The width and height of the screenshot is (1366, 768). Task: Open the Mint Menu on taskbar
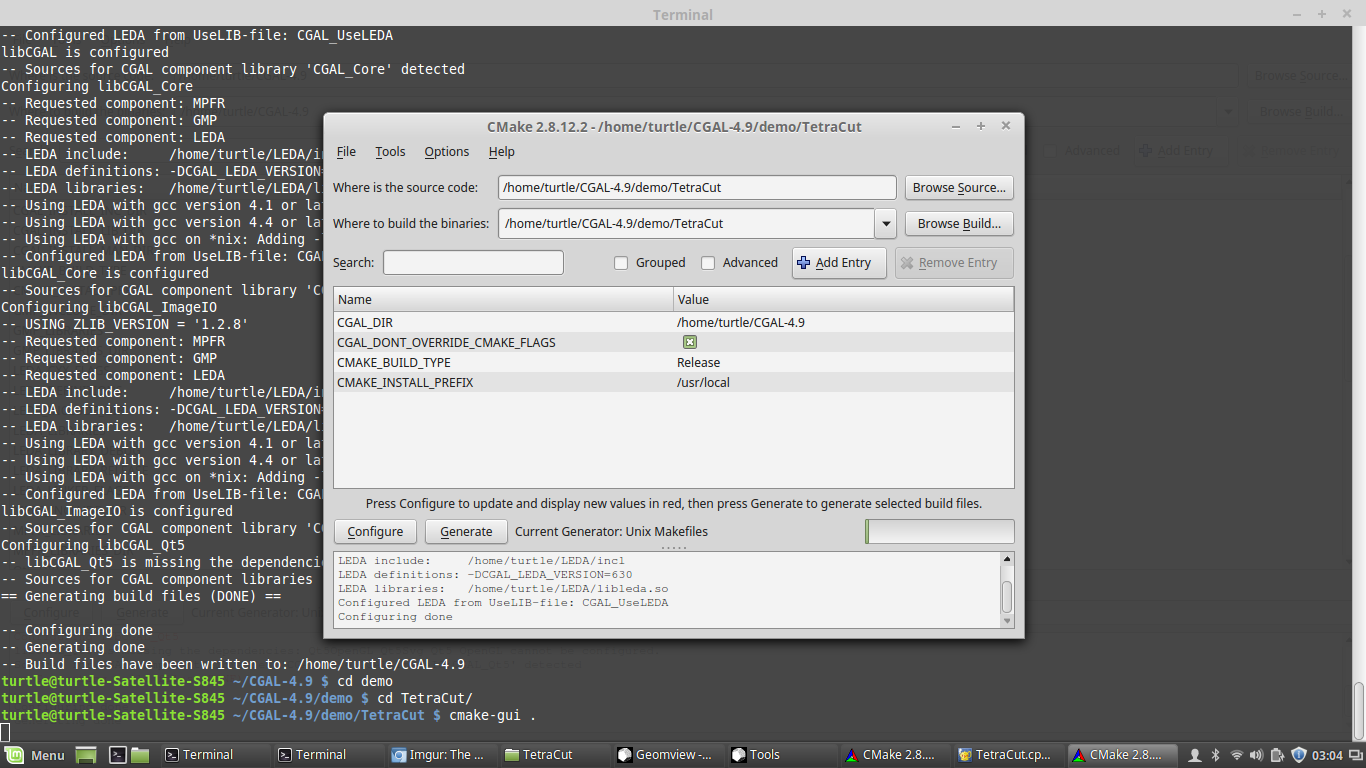pyautogui.click(x=34, y=755)
